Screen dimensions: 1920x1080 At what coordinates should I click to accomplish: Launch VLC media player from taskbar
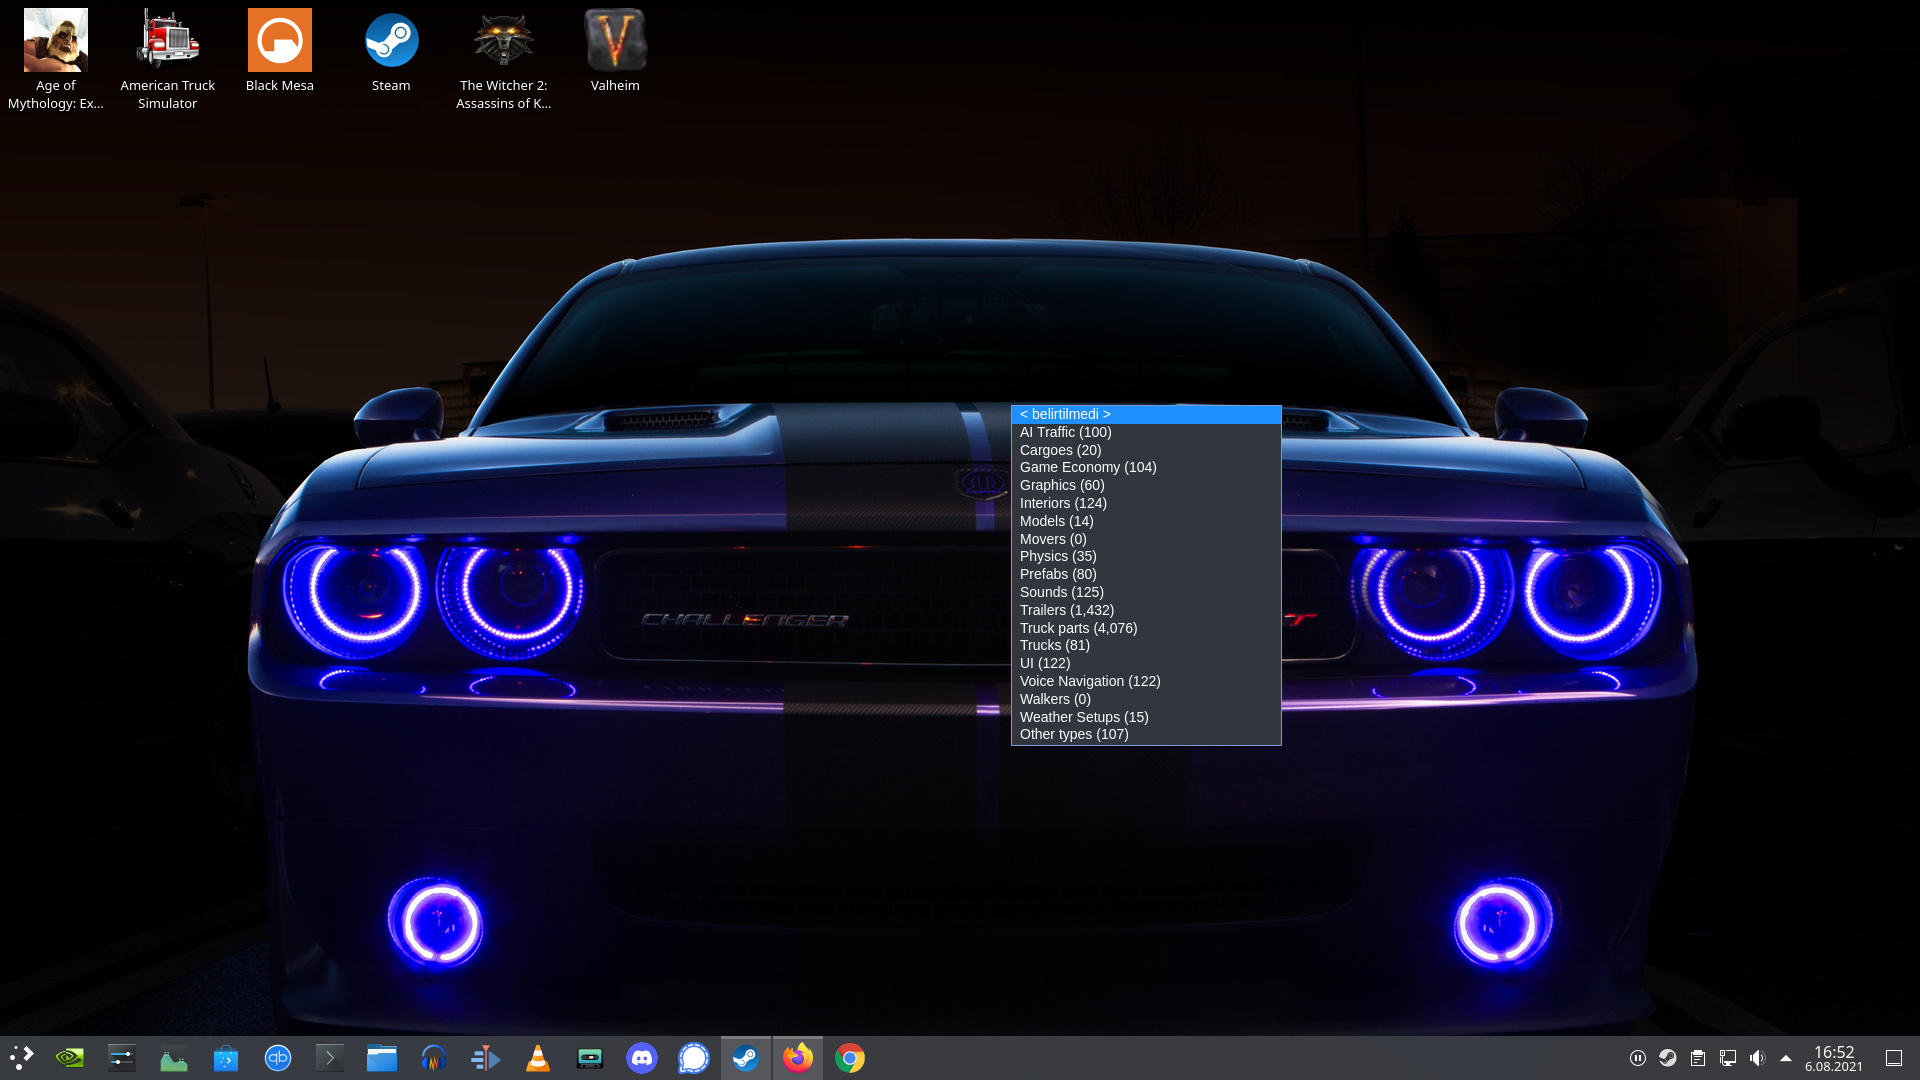538,1058
